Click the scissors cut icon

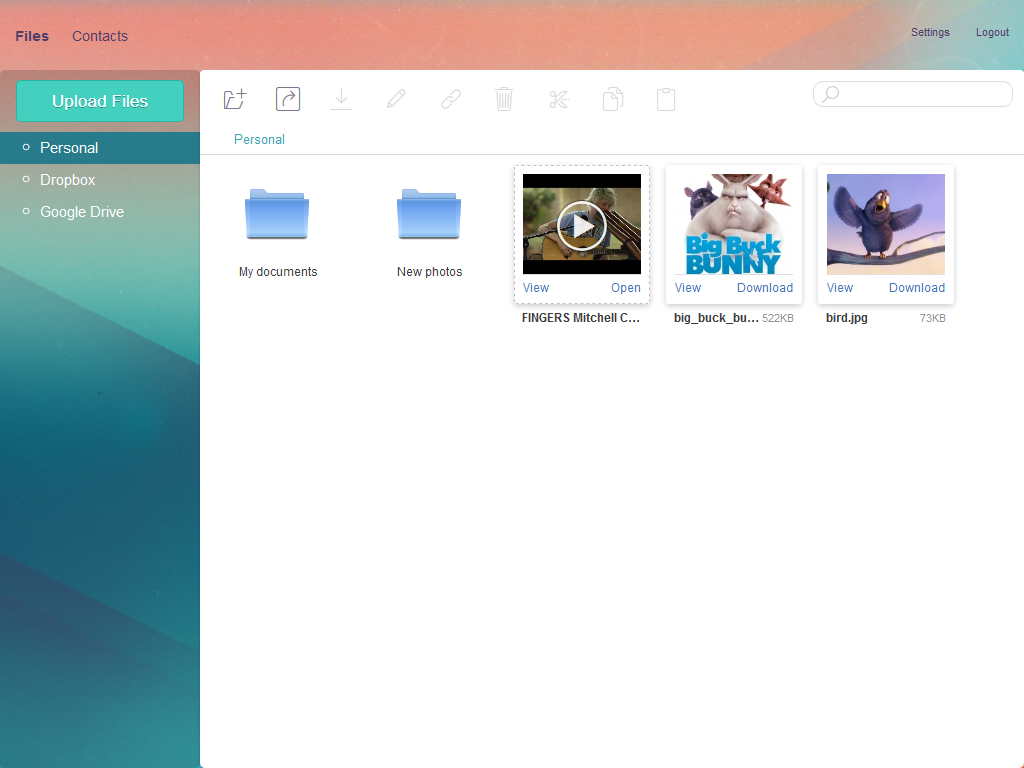tap(559, 99)
